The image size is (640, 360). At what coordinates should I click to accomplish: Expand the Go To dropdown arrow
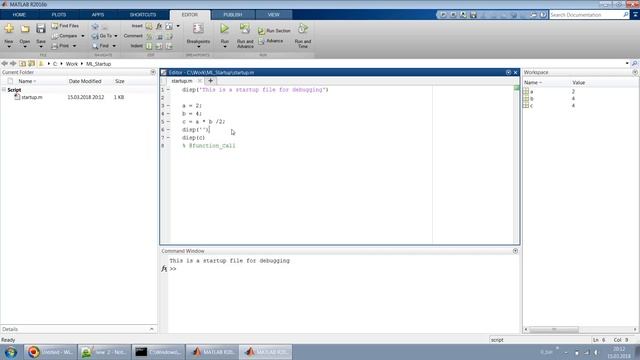(116, 36)
